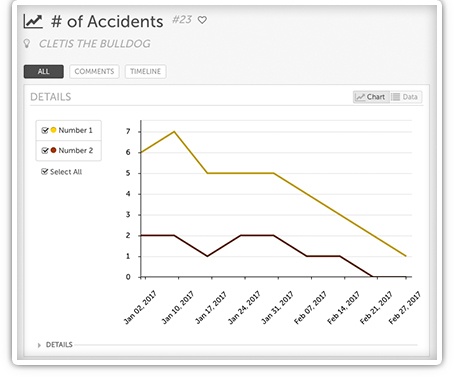Expand the DETAILS section at bottom
The height and width of the screenshot is (377, 454).
(59, 345)
